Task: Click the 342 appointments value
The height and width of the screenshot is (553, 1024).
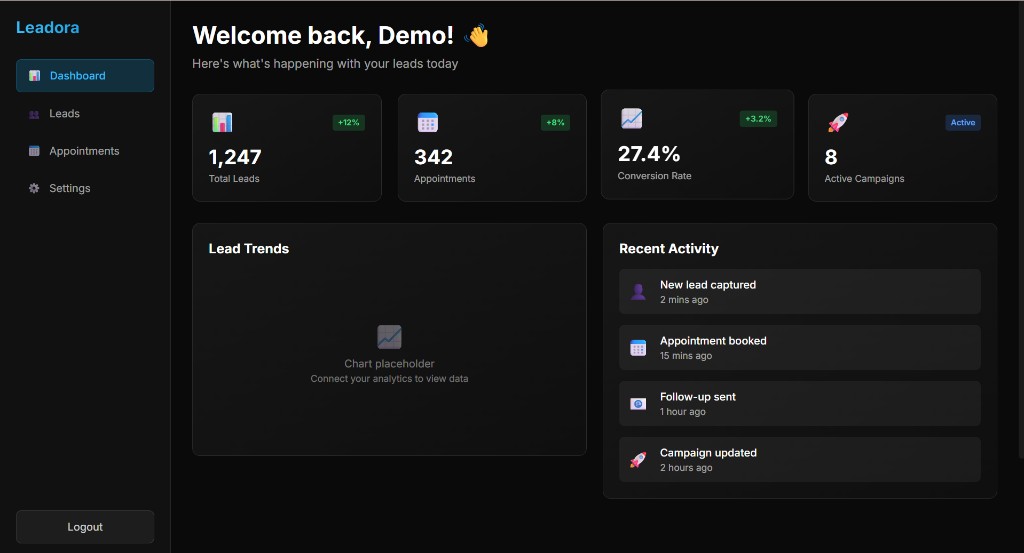Action: coord(434,157)
